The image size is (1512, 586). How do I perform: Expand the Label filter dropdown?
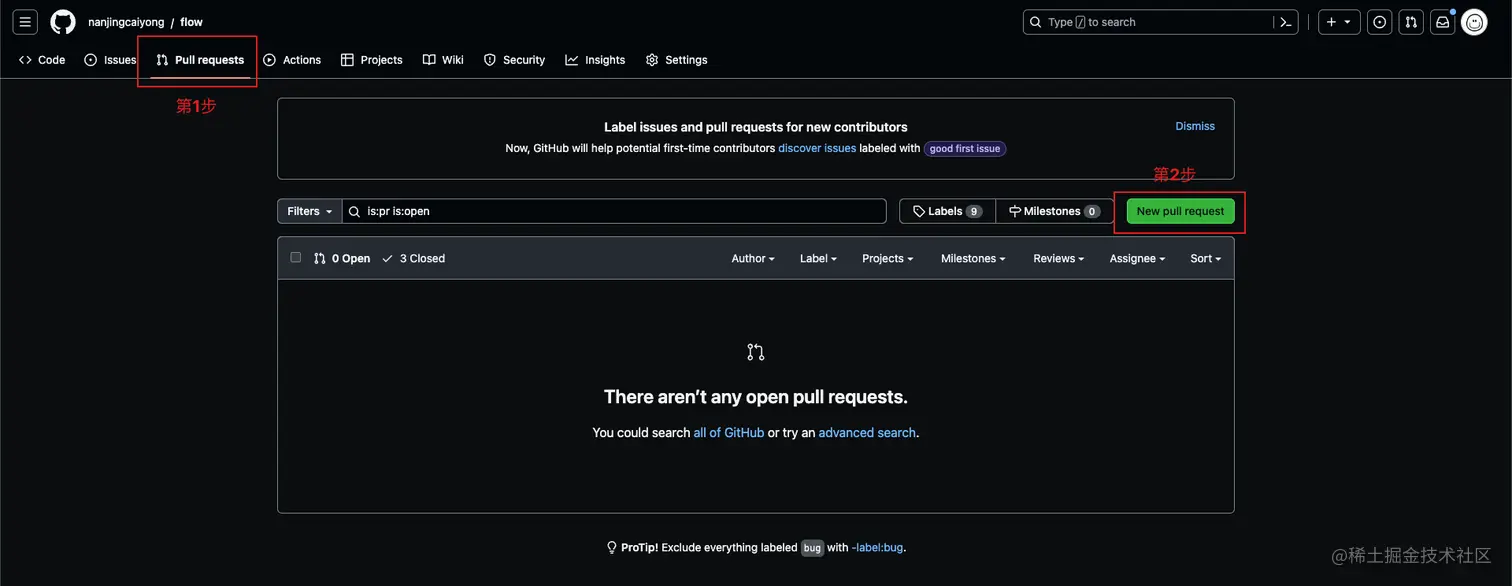point(818,258)
